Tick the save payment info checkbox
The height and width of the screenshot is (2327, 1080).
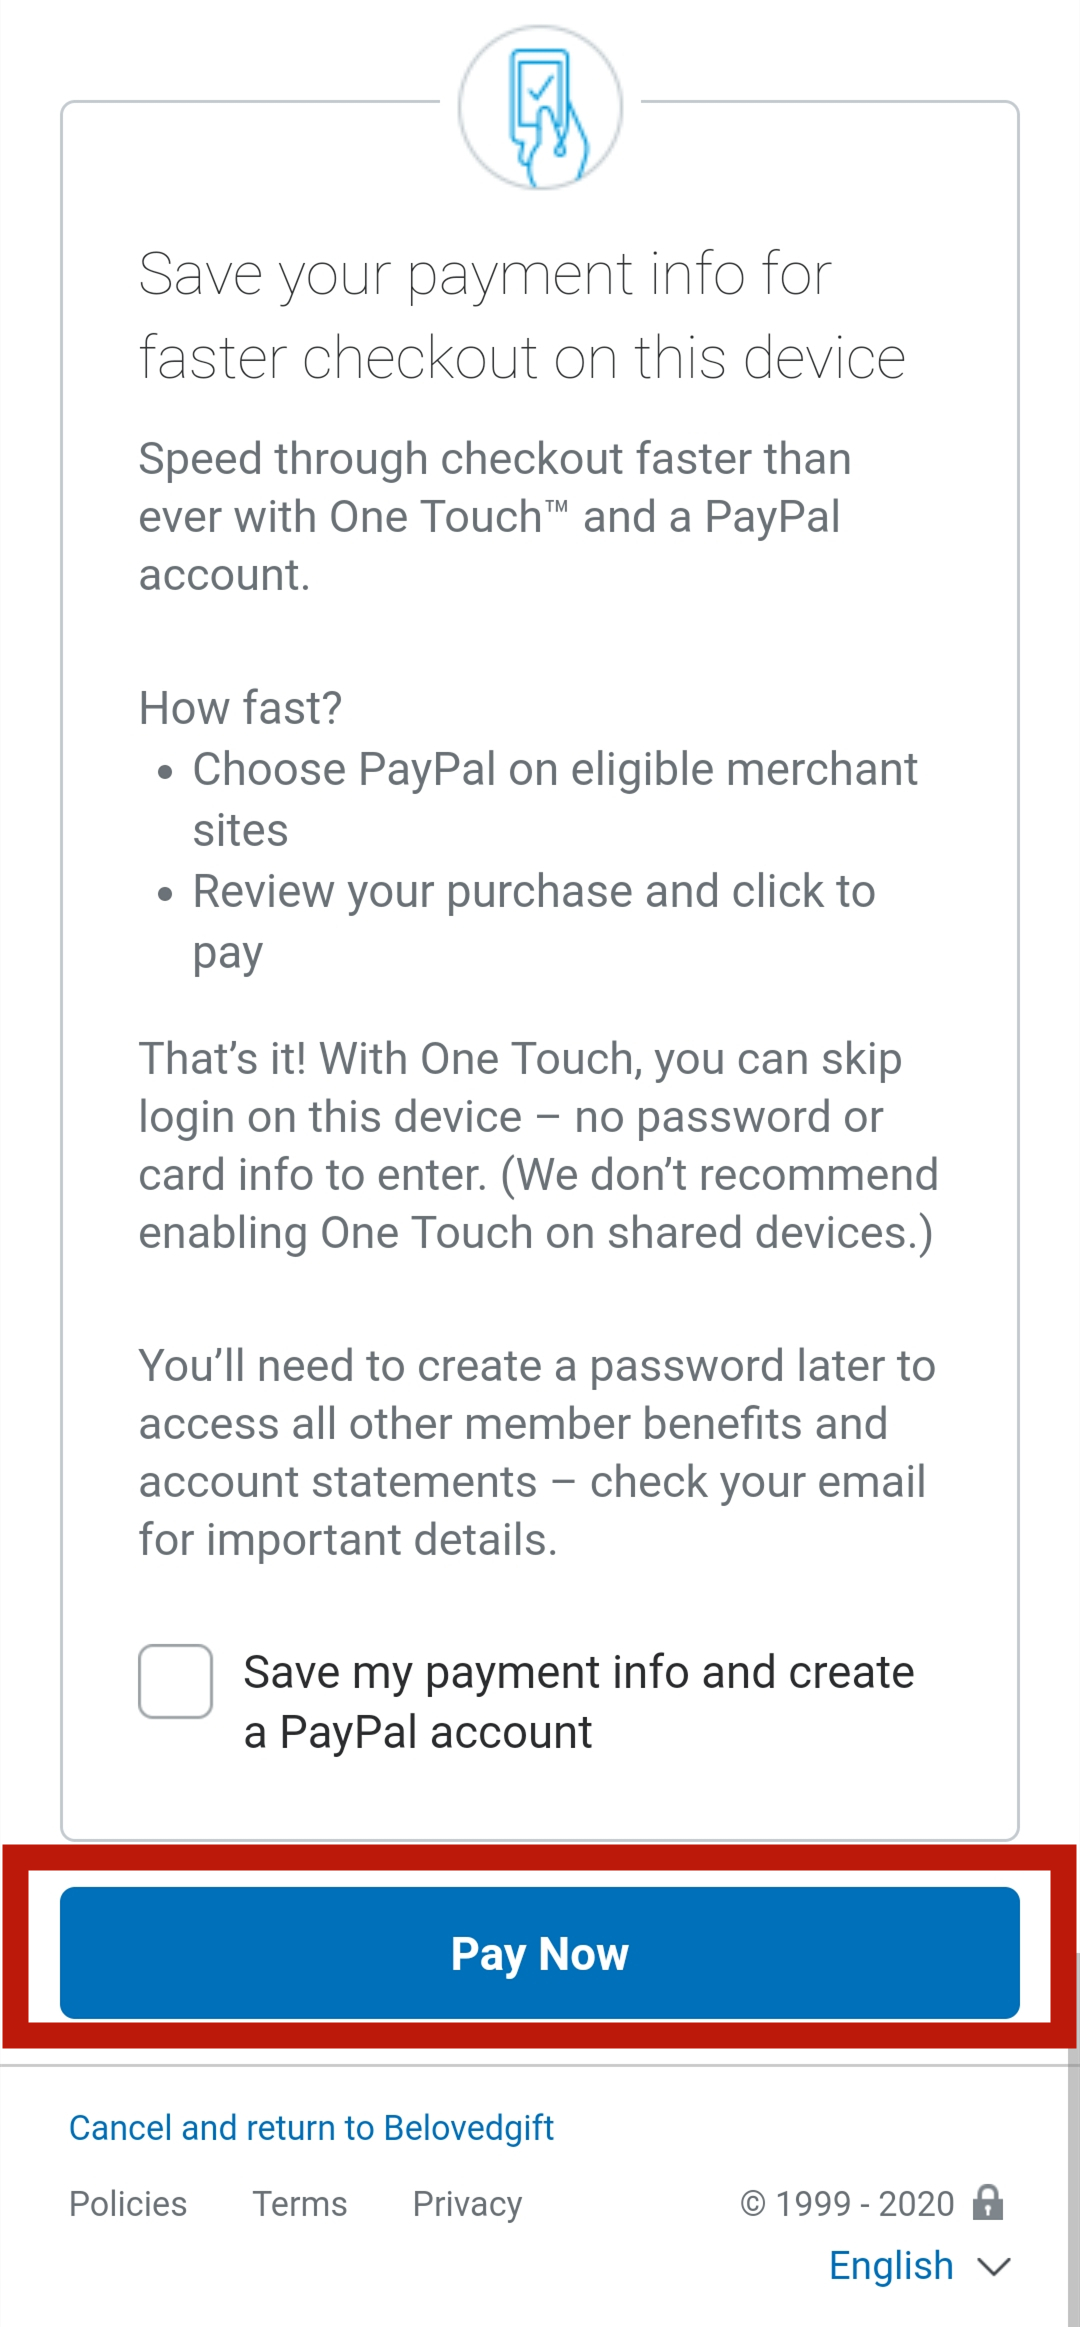coord(175,1681)
